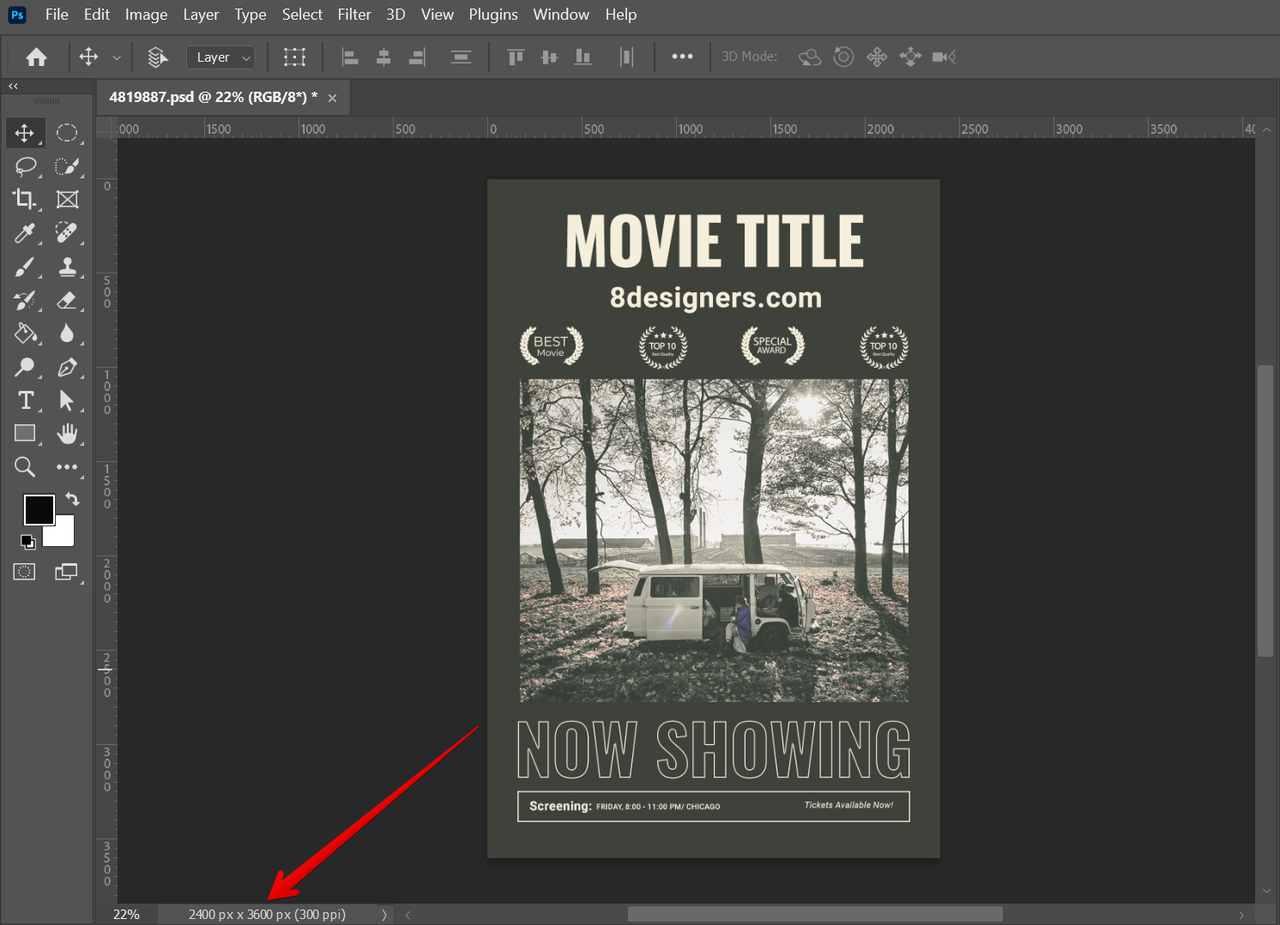The image size is (1280, 925).
Task: Click the horizontal scrollbar at the bottom
Action: click(814, 913)
